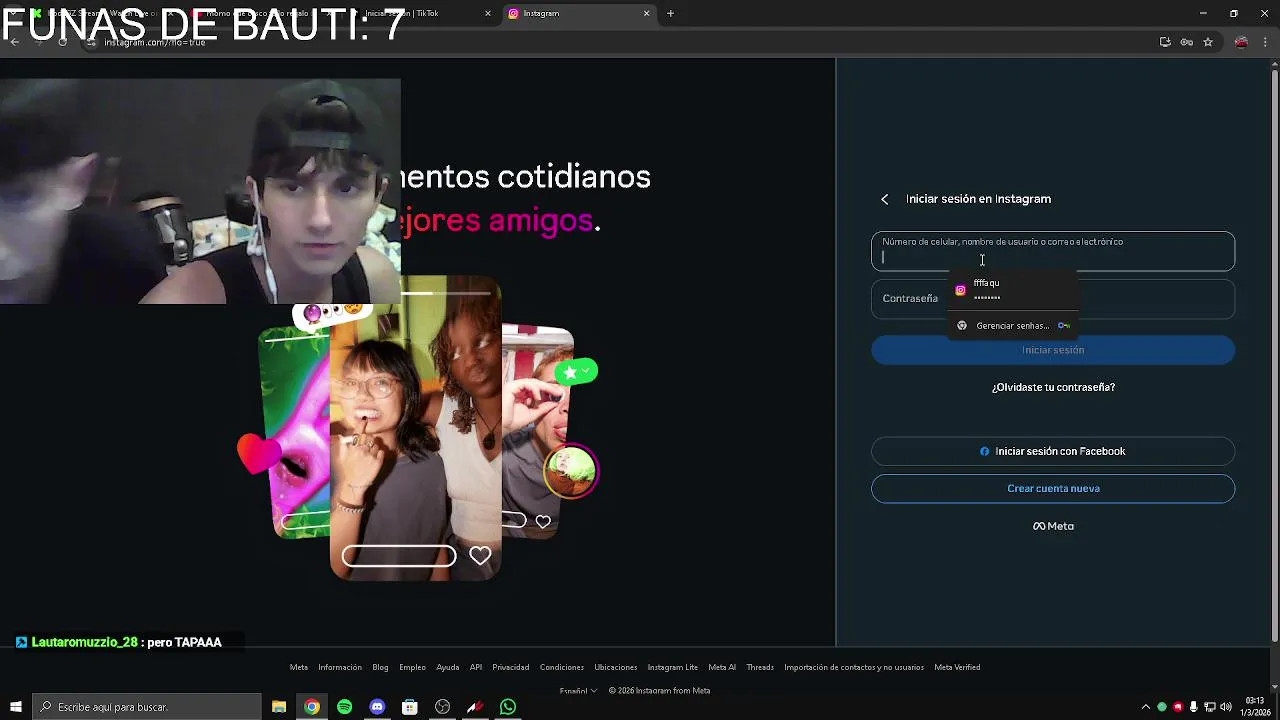Viewport: 1280px width, 720px height.
Task: Click the microphone tray icon
Action: [x=1194, y=707]
